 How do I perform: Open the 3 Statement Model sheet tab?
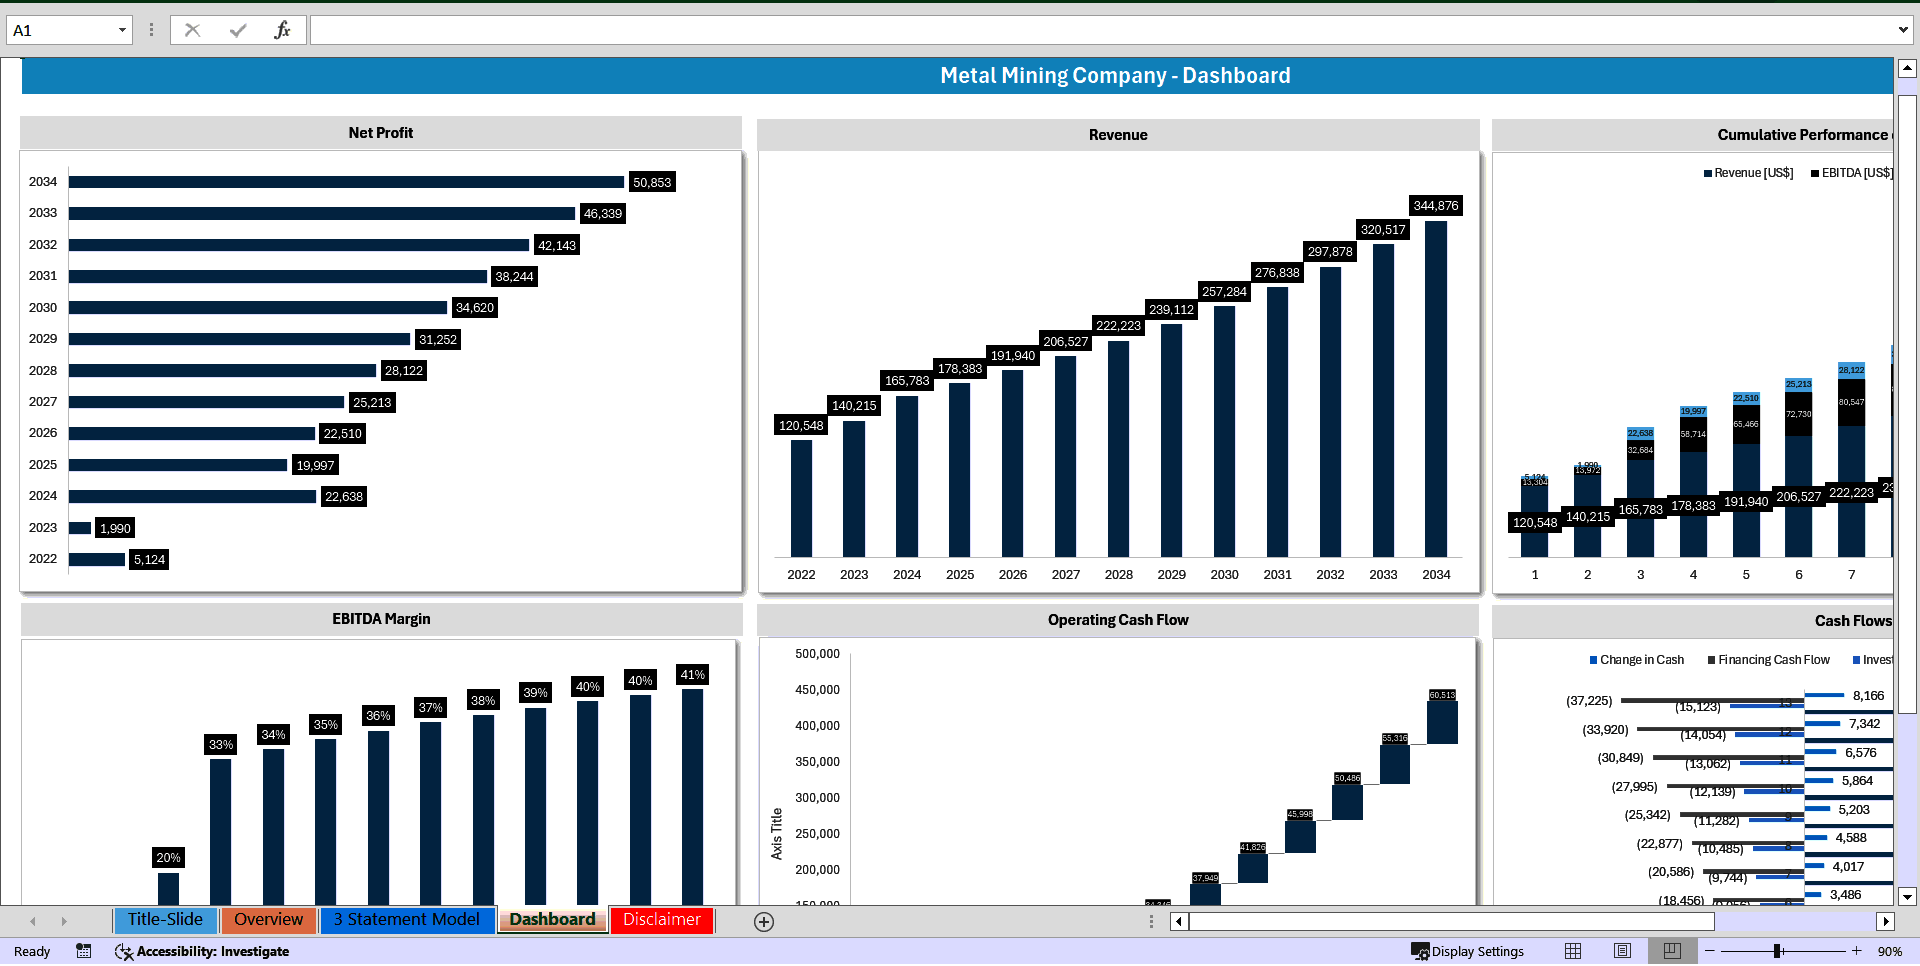(x=407, y=920)
